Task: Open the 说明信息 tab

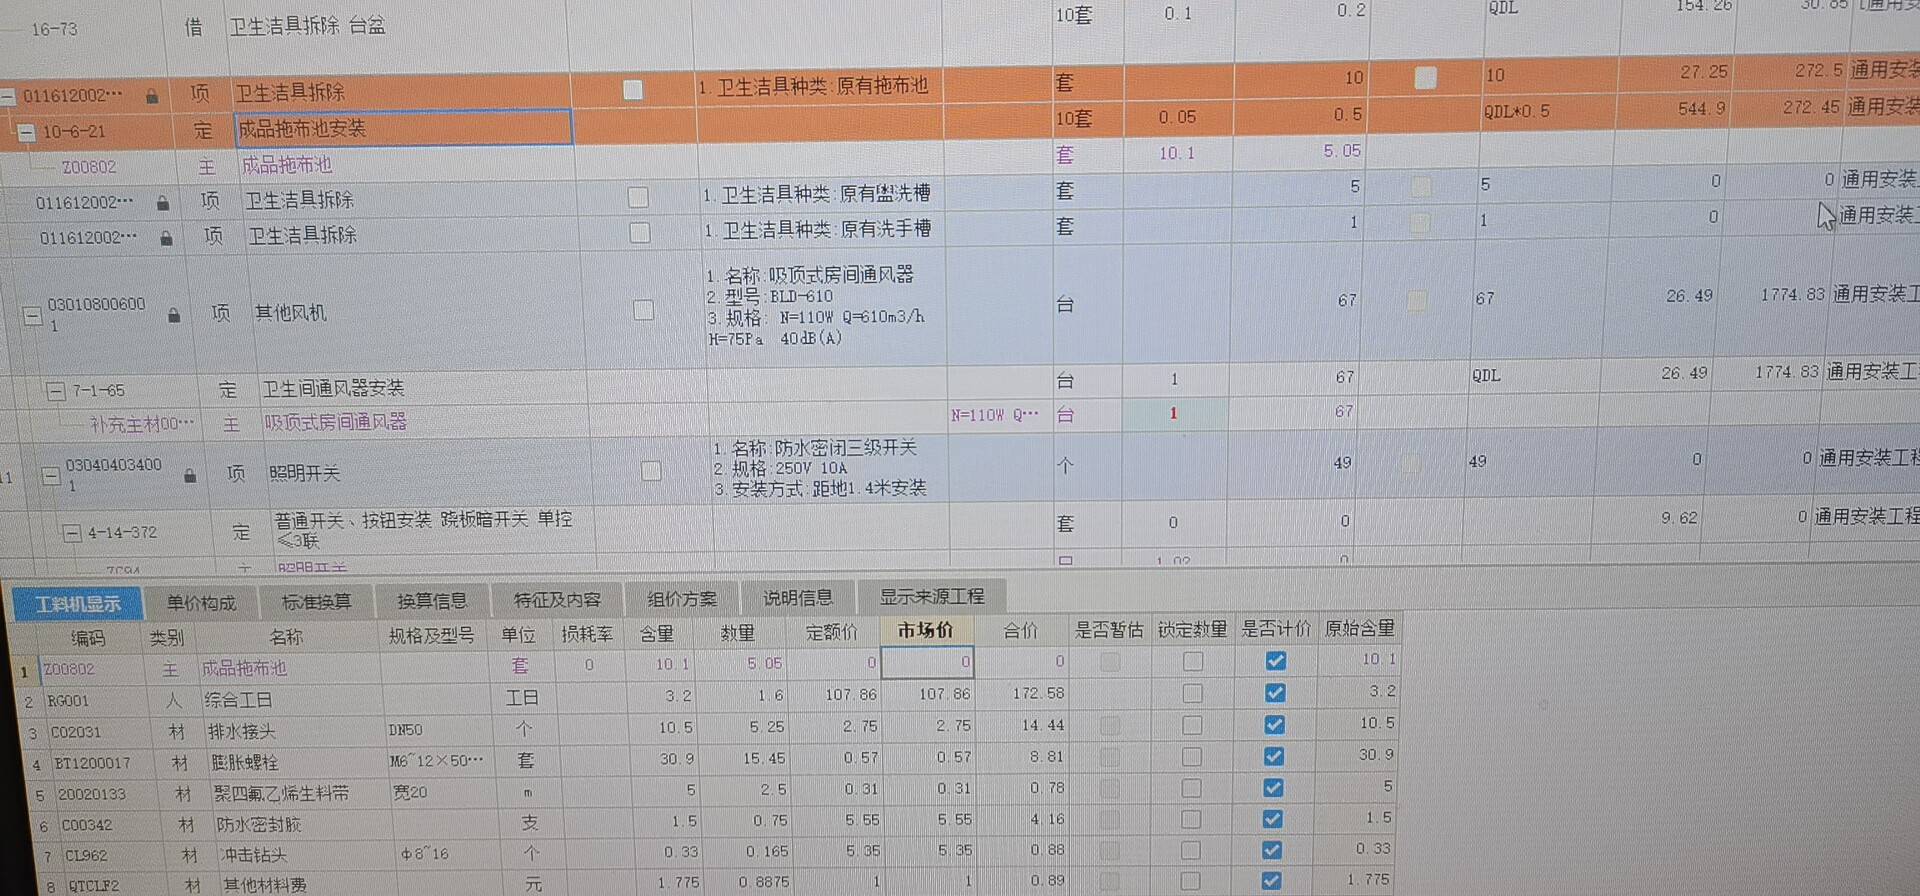Action: 797,598
